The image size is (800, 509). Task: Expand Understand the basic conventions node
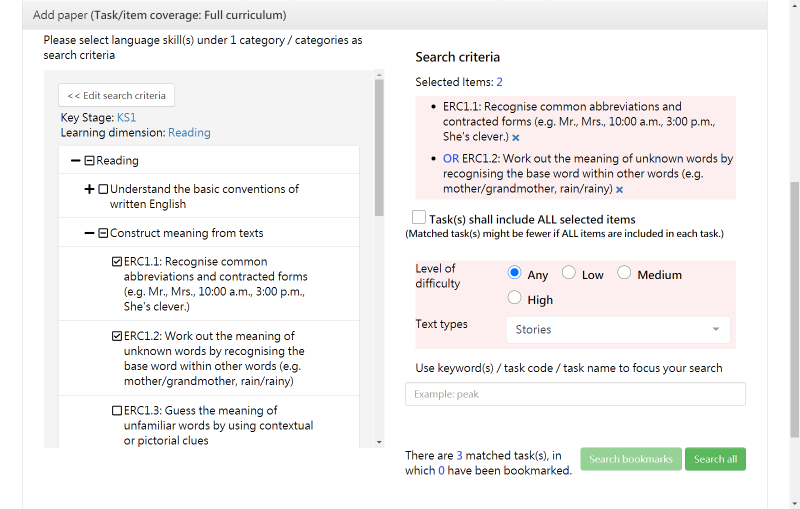pos(90,189)
